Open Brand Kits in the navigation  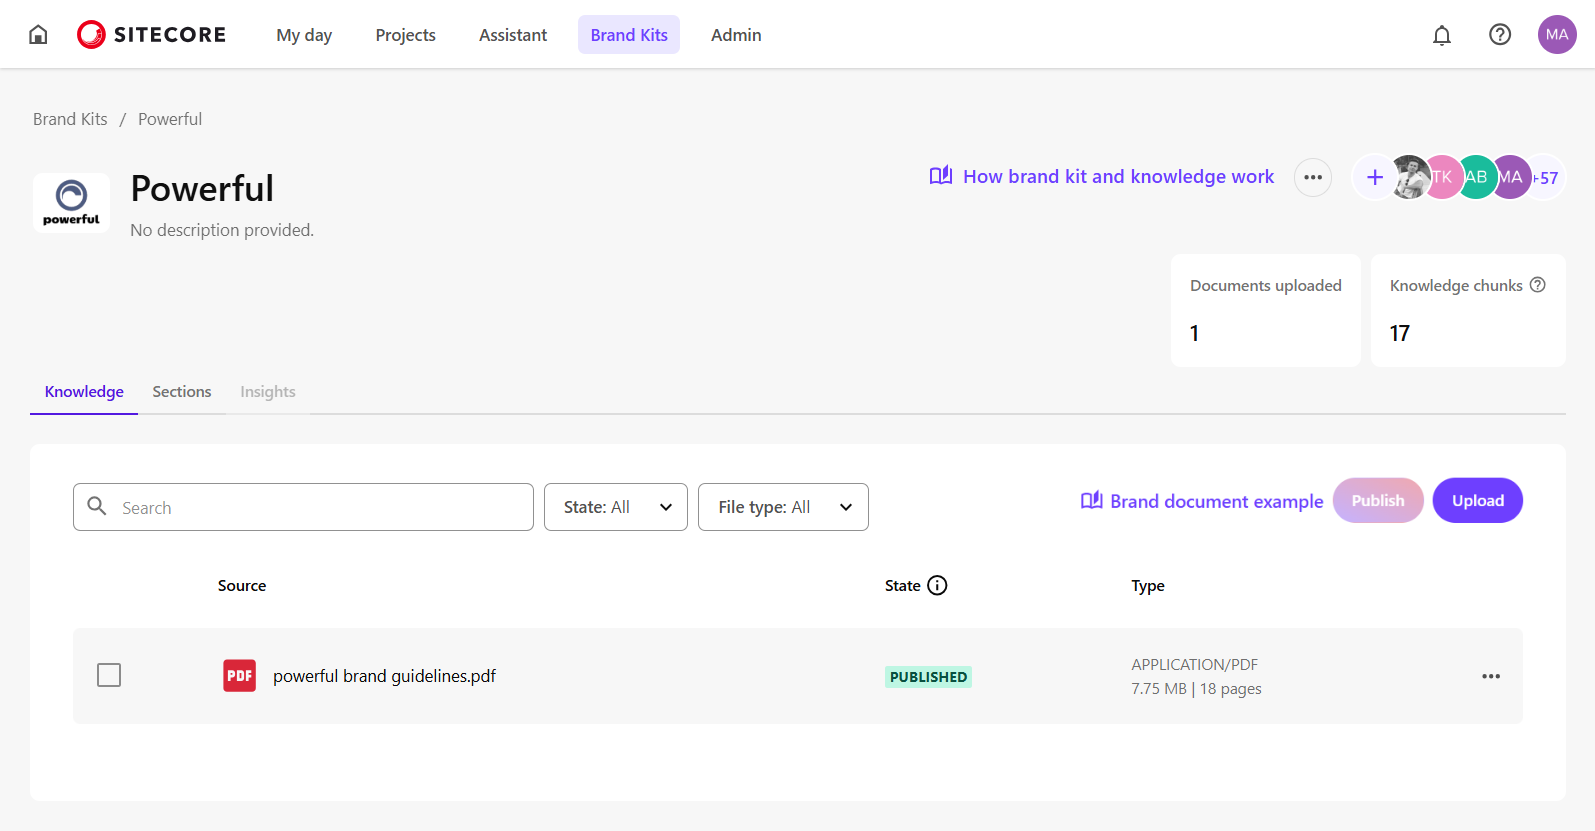click(x=629, y=35)
